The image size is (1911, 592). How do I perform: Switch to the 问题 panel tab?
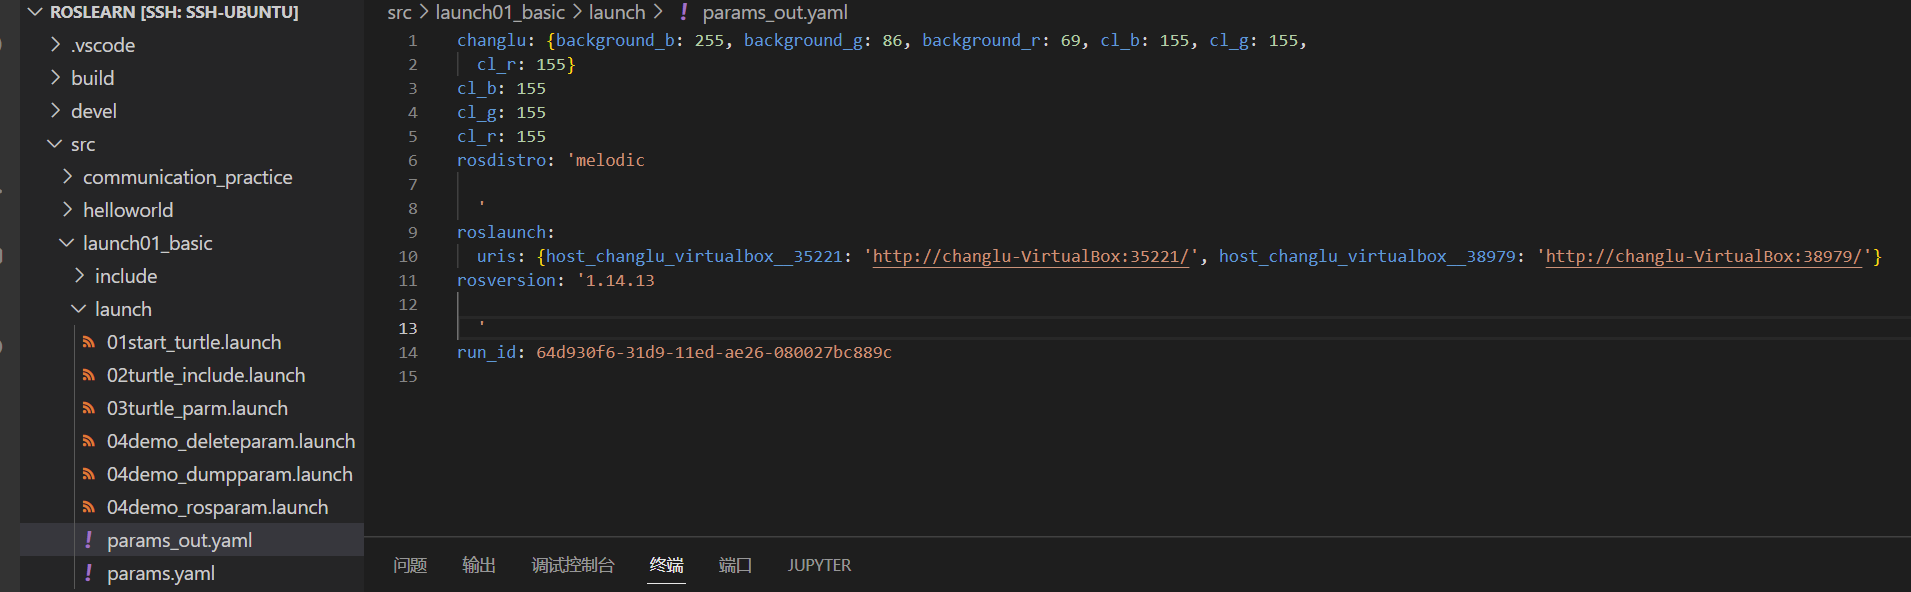pyautogui.click(x=410, y=566)
